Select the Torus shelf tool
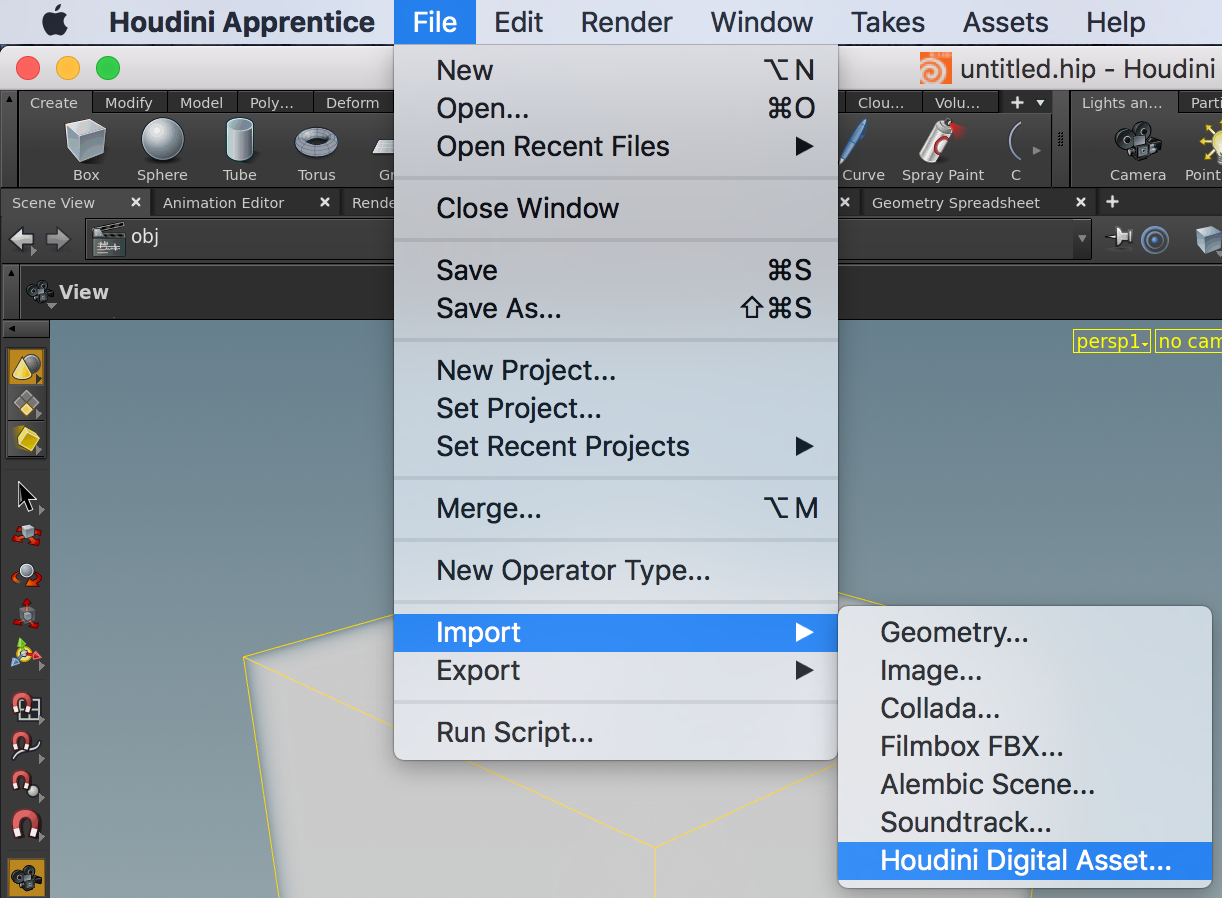The image size is (1222, 898). click(x=316, y=150)
